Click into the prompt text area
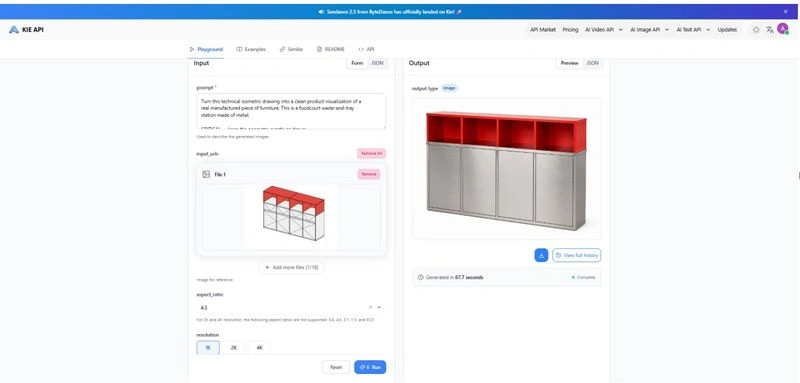Viewport: 800px width, 383px height. click(x=291, y=111)
